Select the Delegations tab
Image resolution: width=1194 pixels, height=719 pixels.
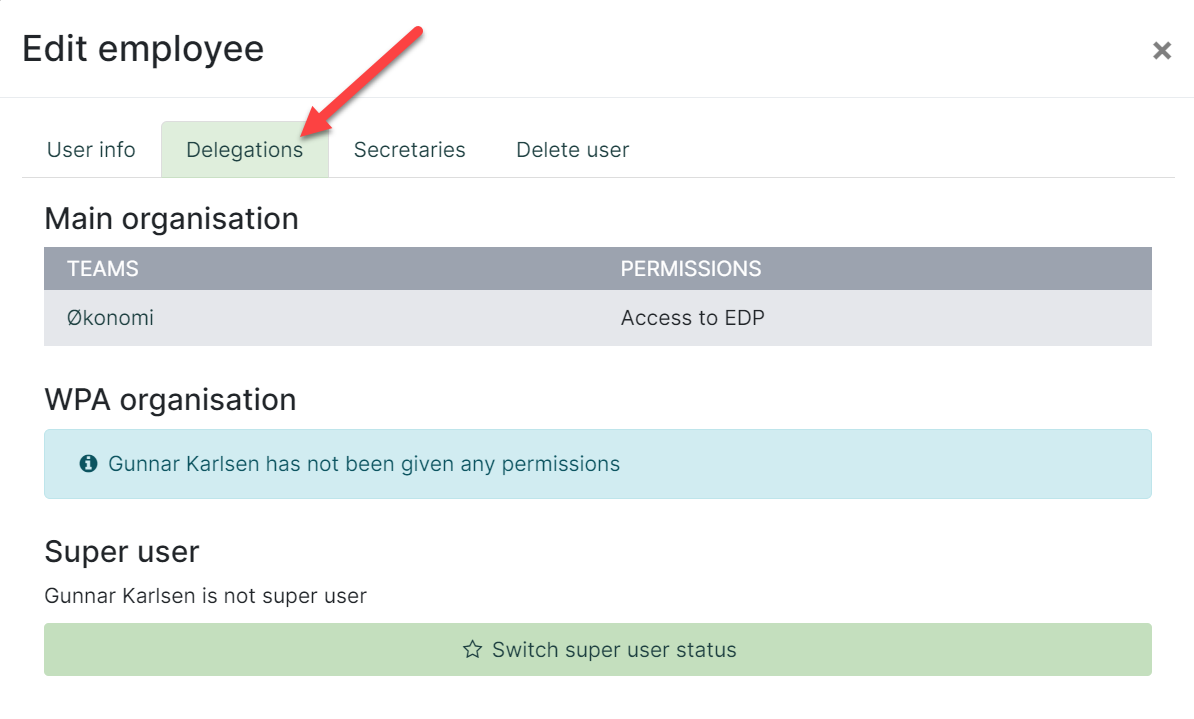coord(244,149)
